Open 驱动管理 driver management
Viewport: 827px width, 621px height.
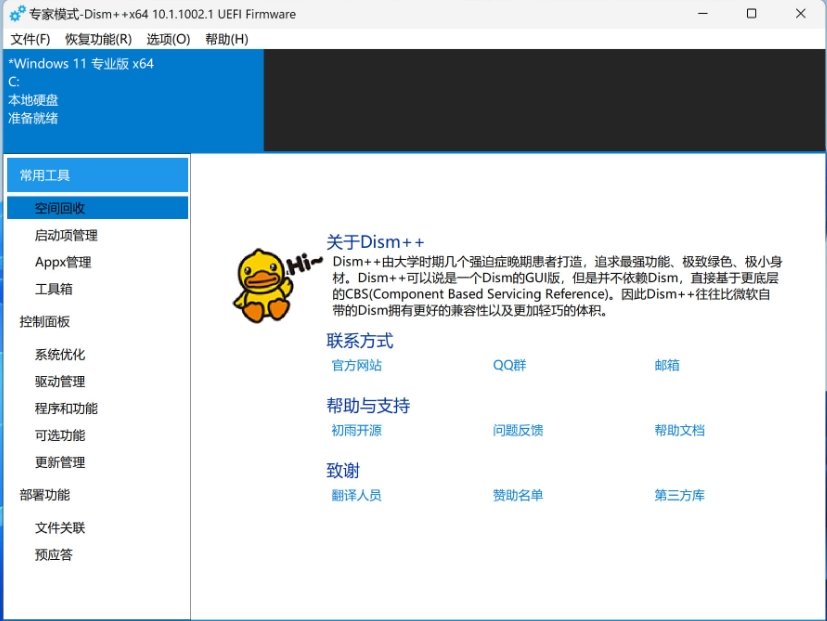[x=58, y=381]
